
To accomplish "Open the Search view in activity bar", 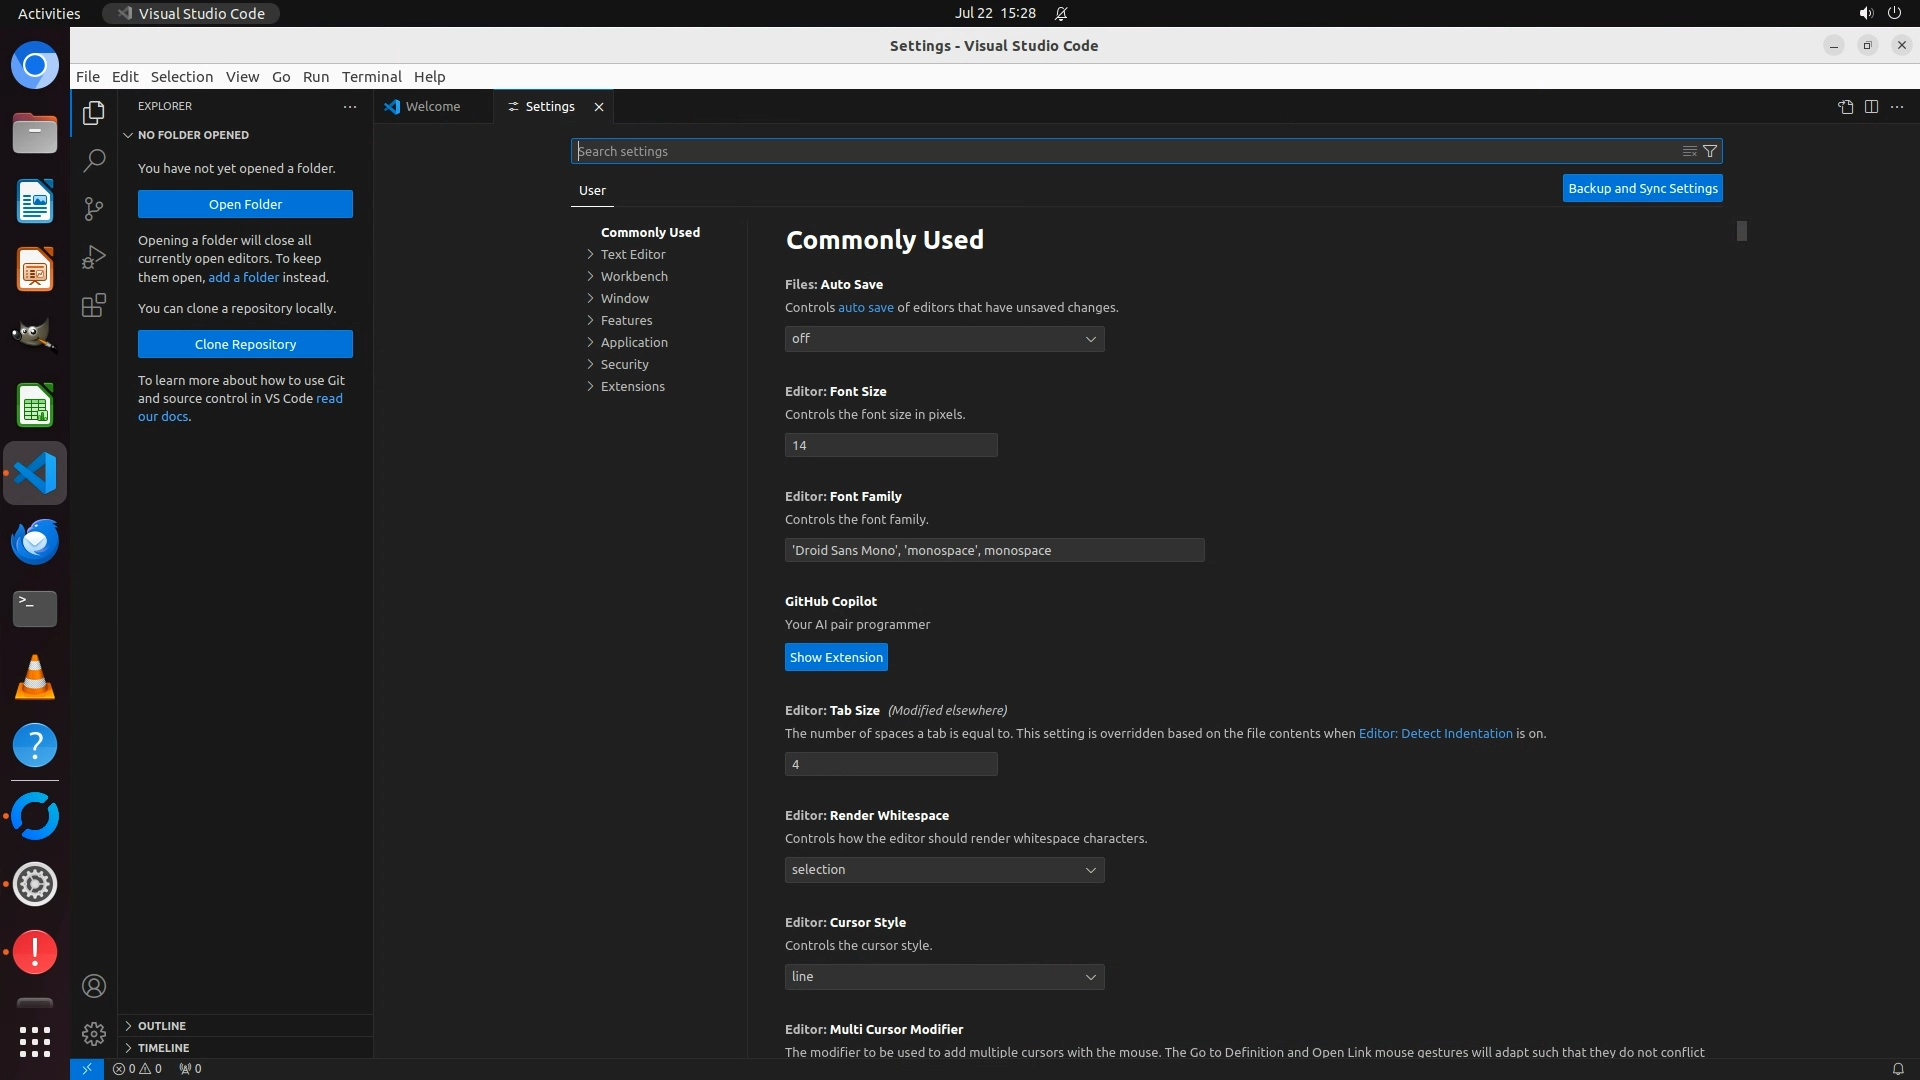I will coord(94,160).
